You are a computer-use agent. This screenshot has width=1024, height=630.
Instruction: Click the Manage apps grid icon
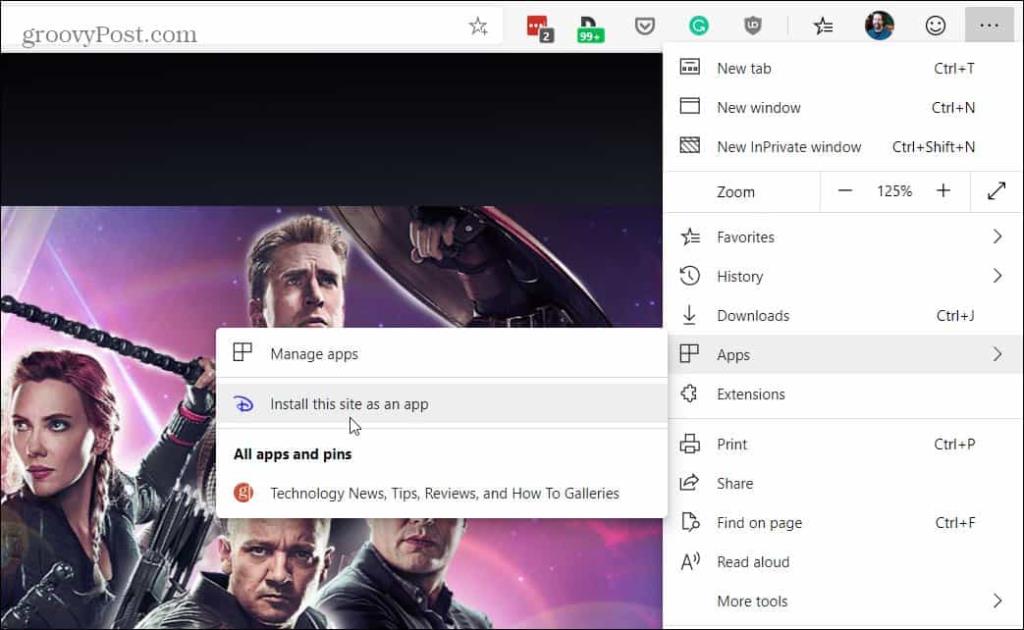(x=242, y=353)
